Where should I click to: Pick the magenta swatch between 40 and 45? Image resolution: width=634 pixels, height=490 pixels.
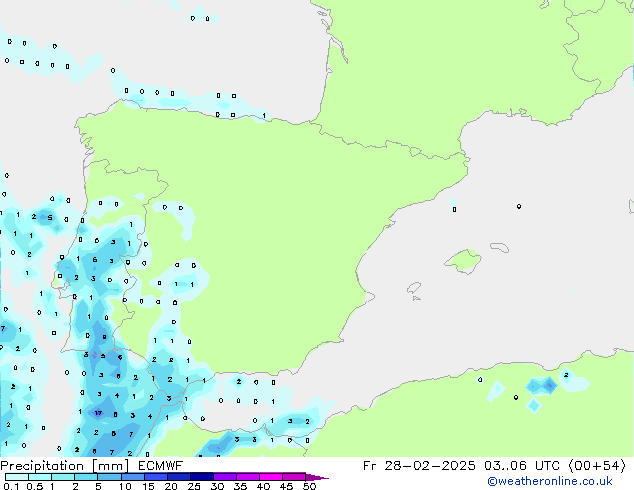tap(271, 477)
